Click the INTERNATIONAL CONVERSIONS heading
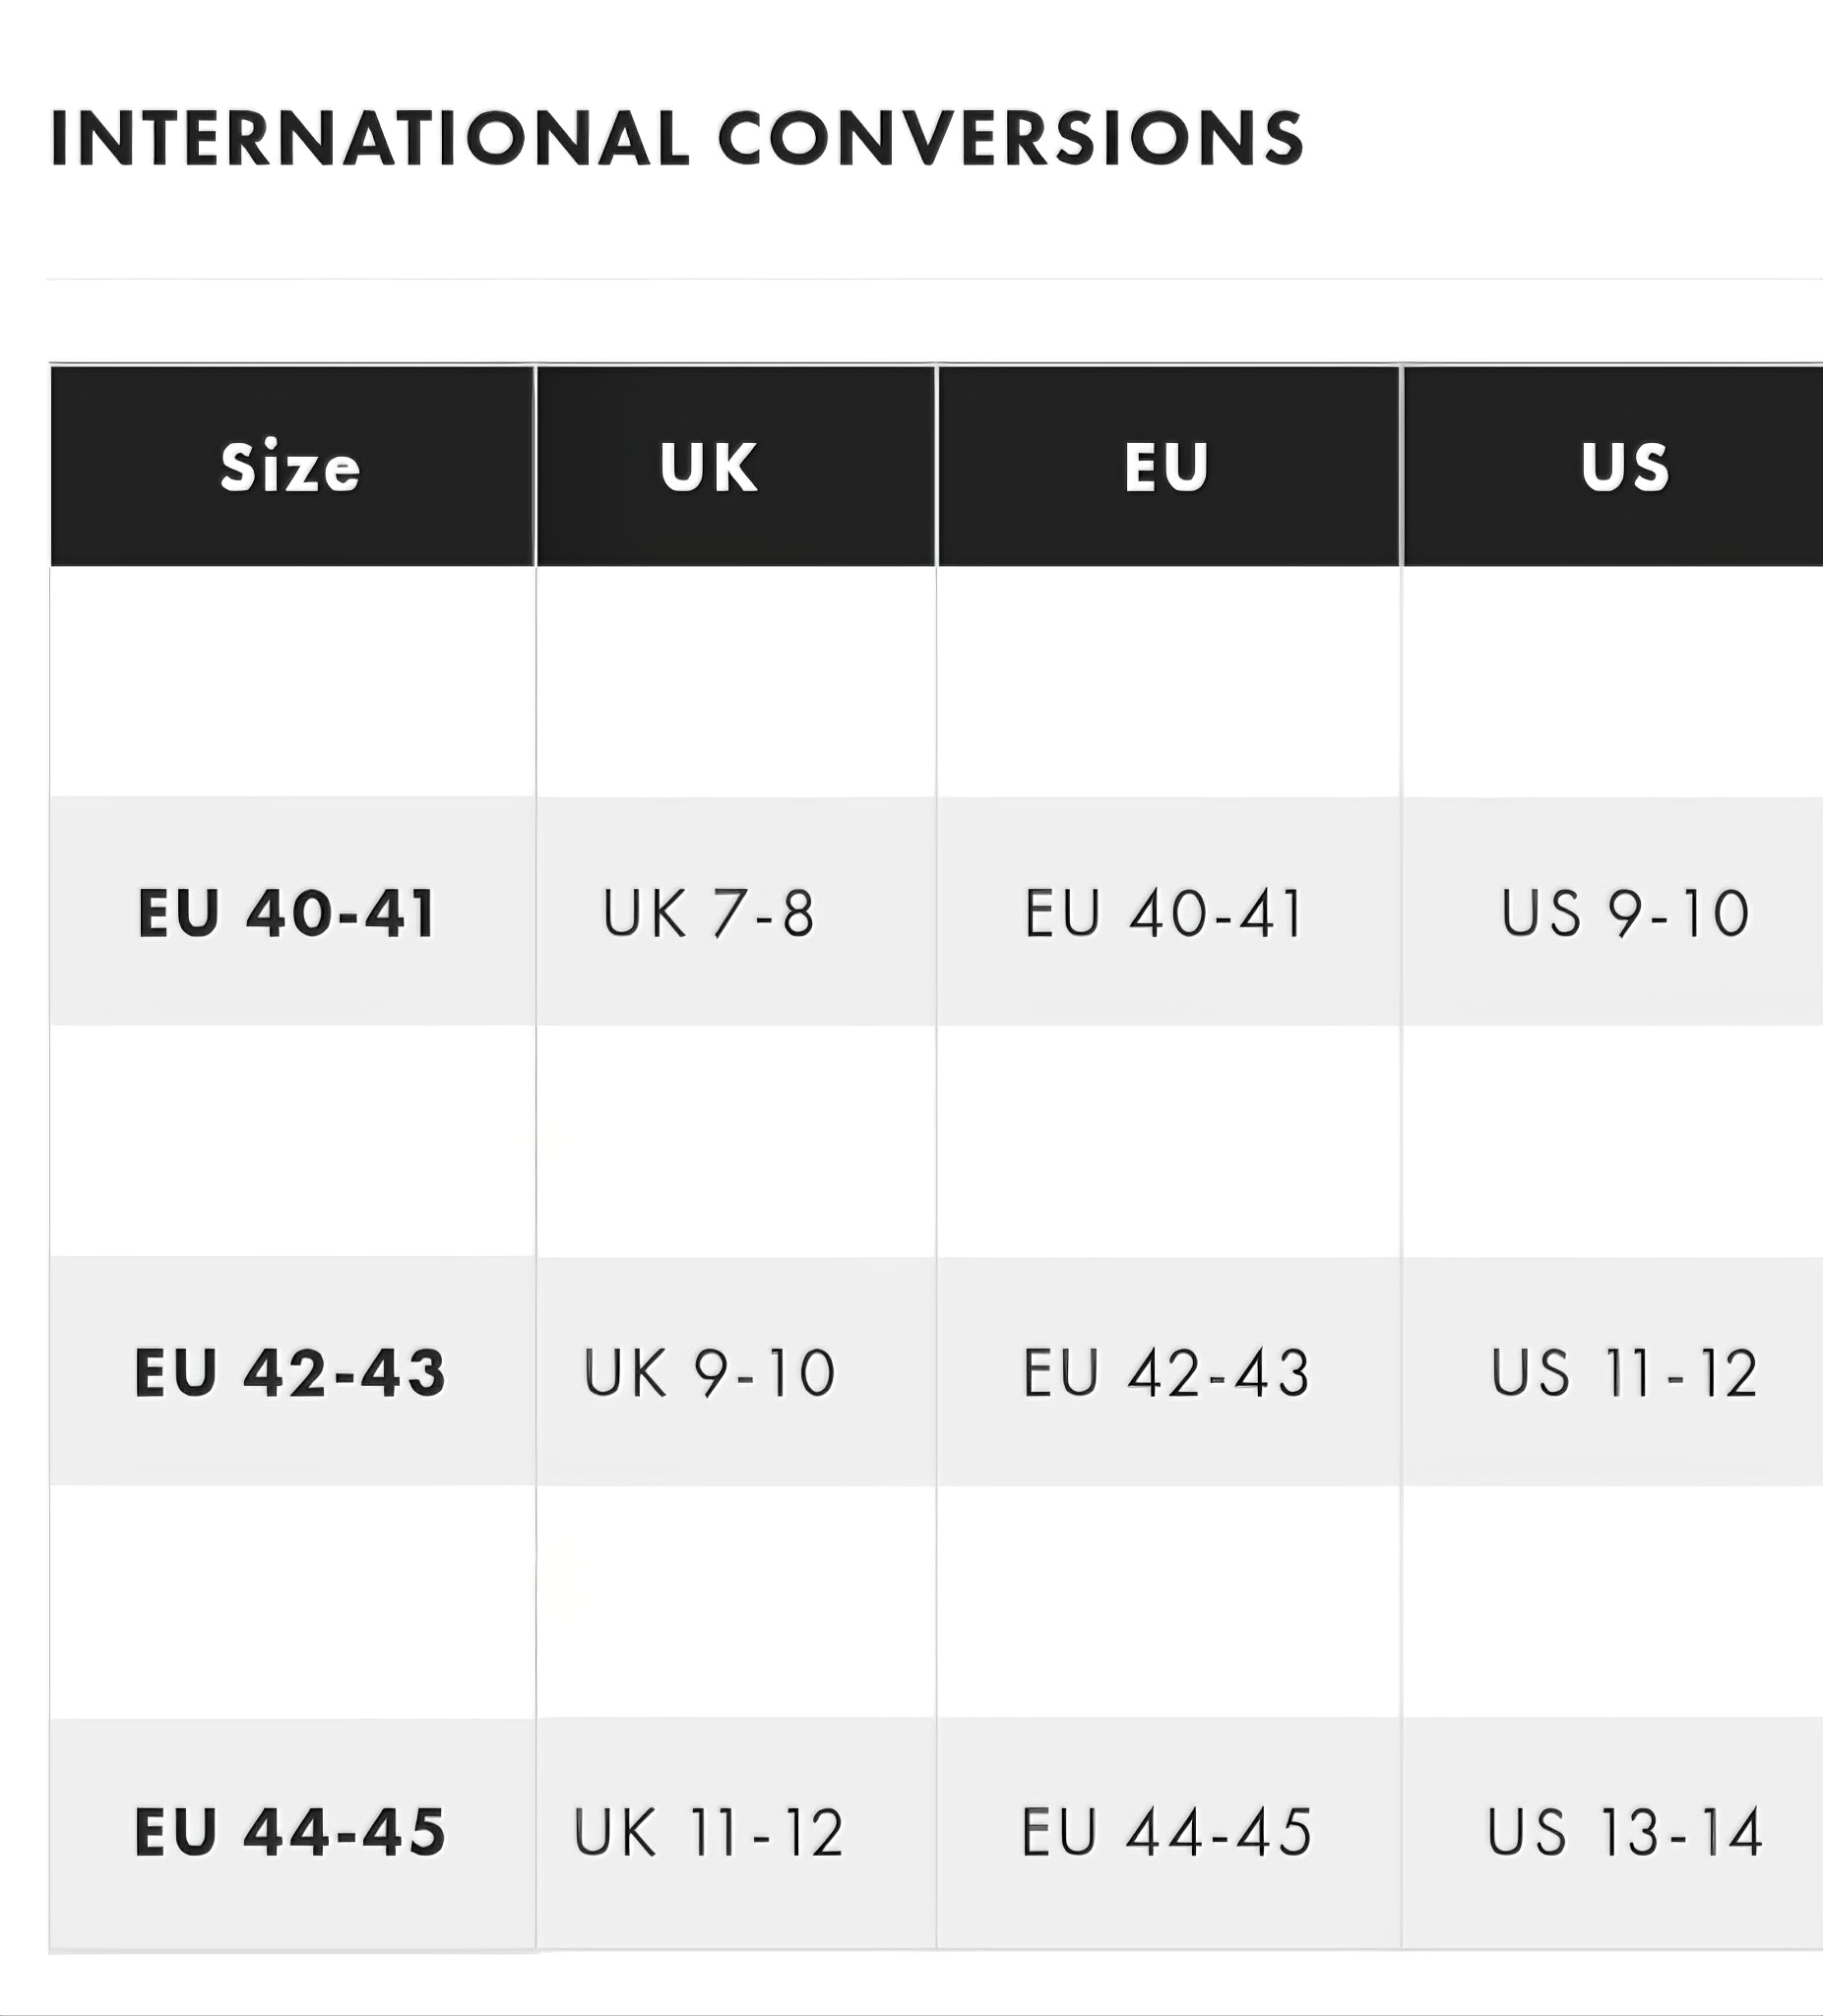Viewport: 1823px width, 2016px height. [x=677, y=138]
